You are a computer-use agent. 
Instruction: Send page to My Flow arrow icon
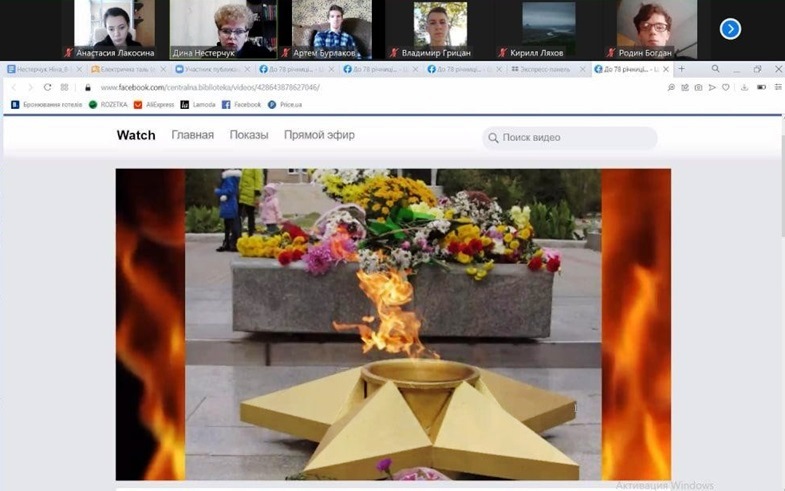point(712,87)
